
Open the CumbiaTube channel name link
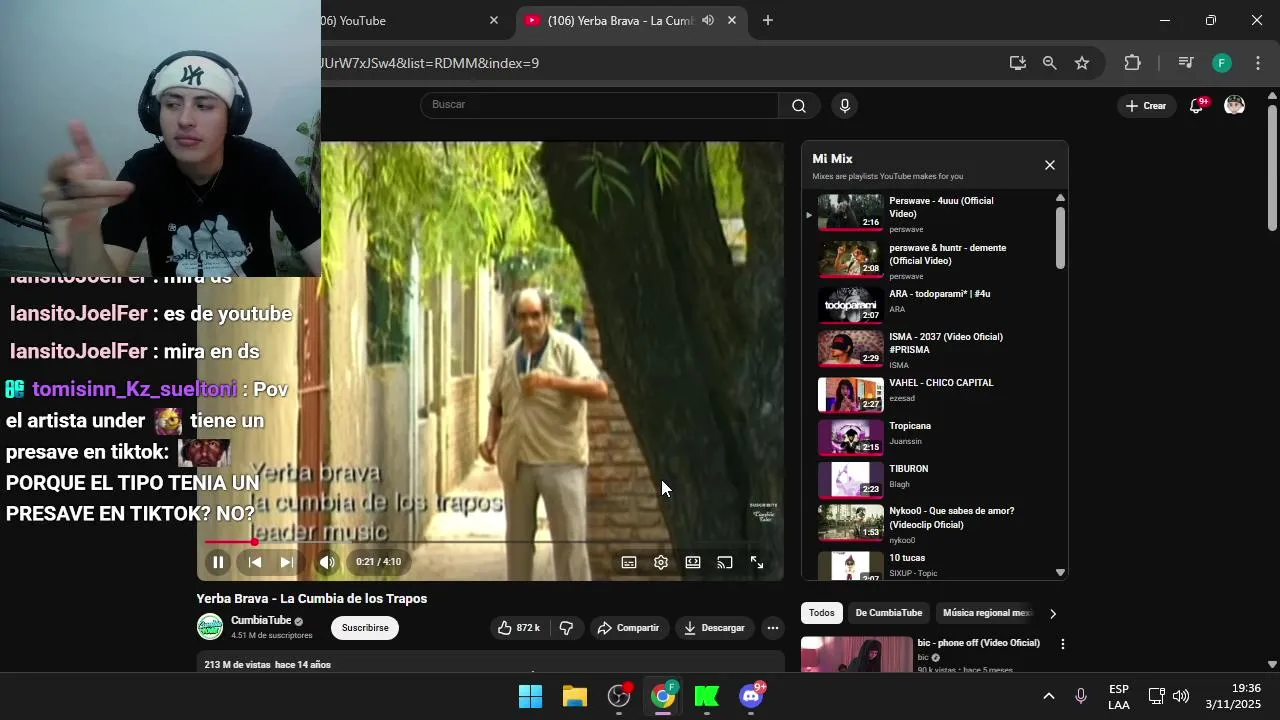tap(261, 620)
